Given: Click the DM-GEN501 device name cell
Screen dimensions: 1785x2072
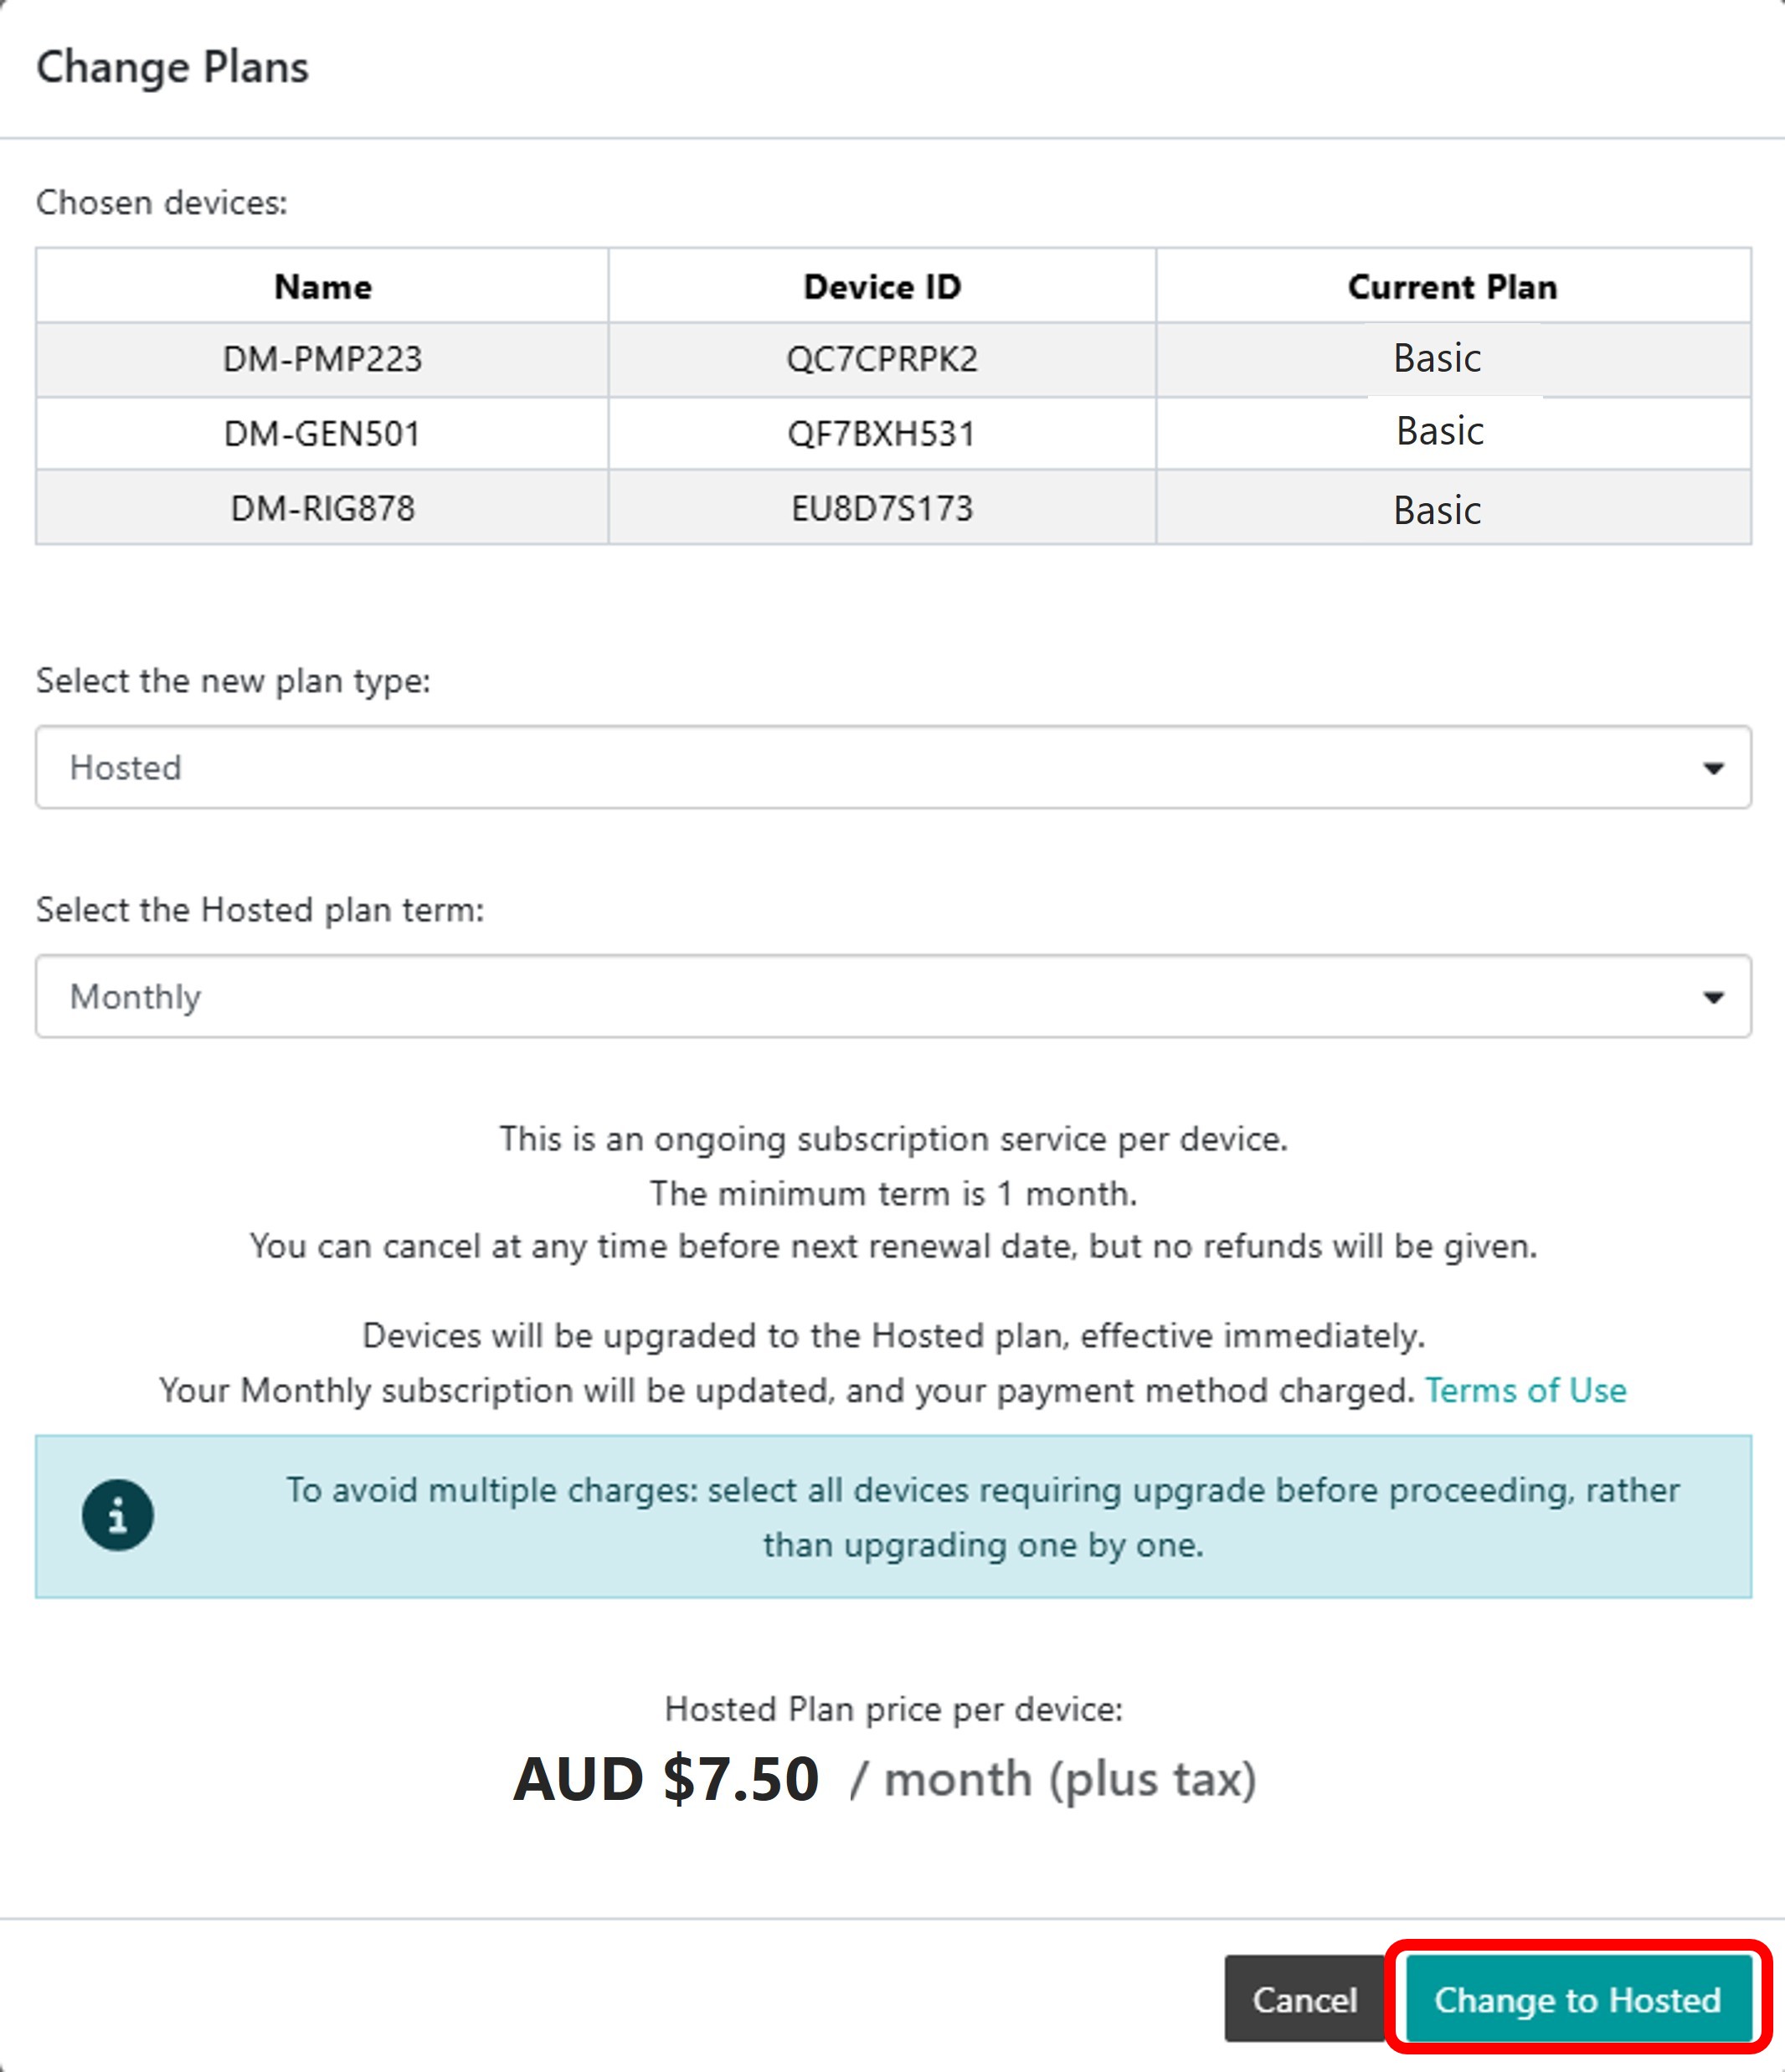Looking at the screenshot, I should click(322, 434).
